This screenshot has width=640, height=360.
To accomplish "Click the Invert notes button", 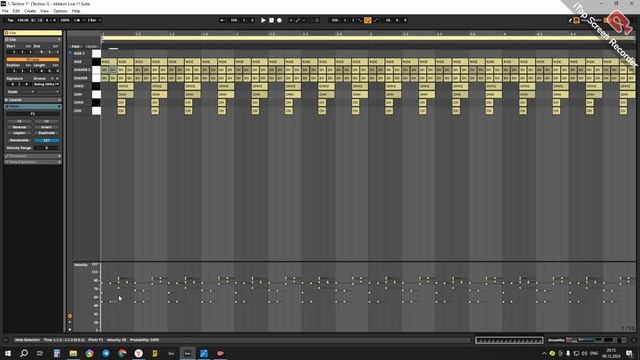I will click(46, 127).
